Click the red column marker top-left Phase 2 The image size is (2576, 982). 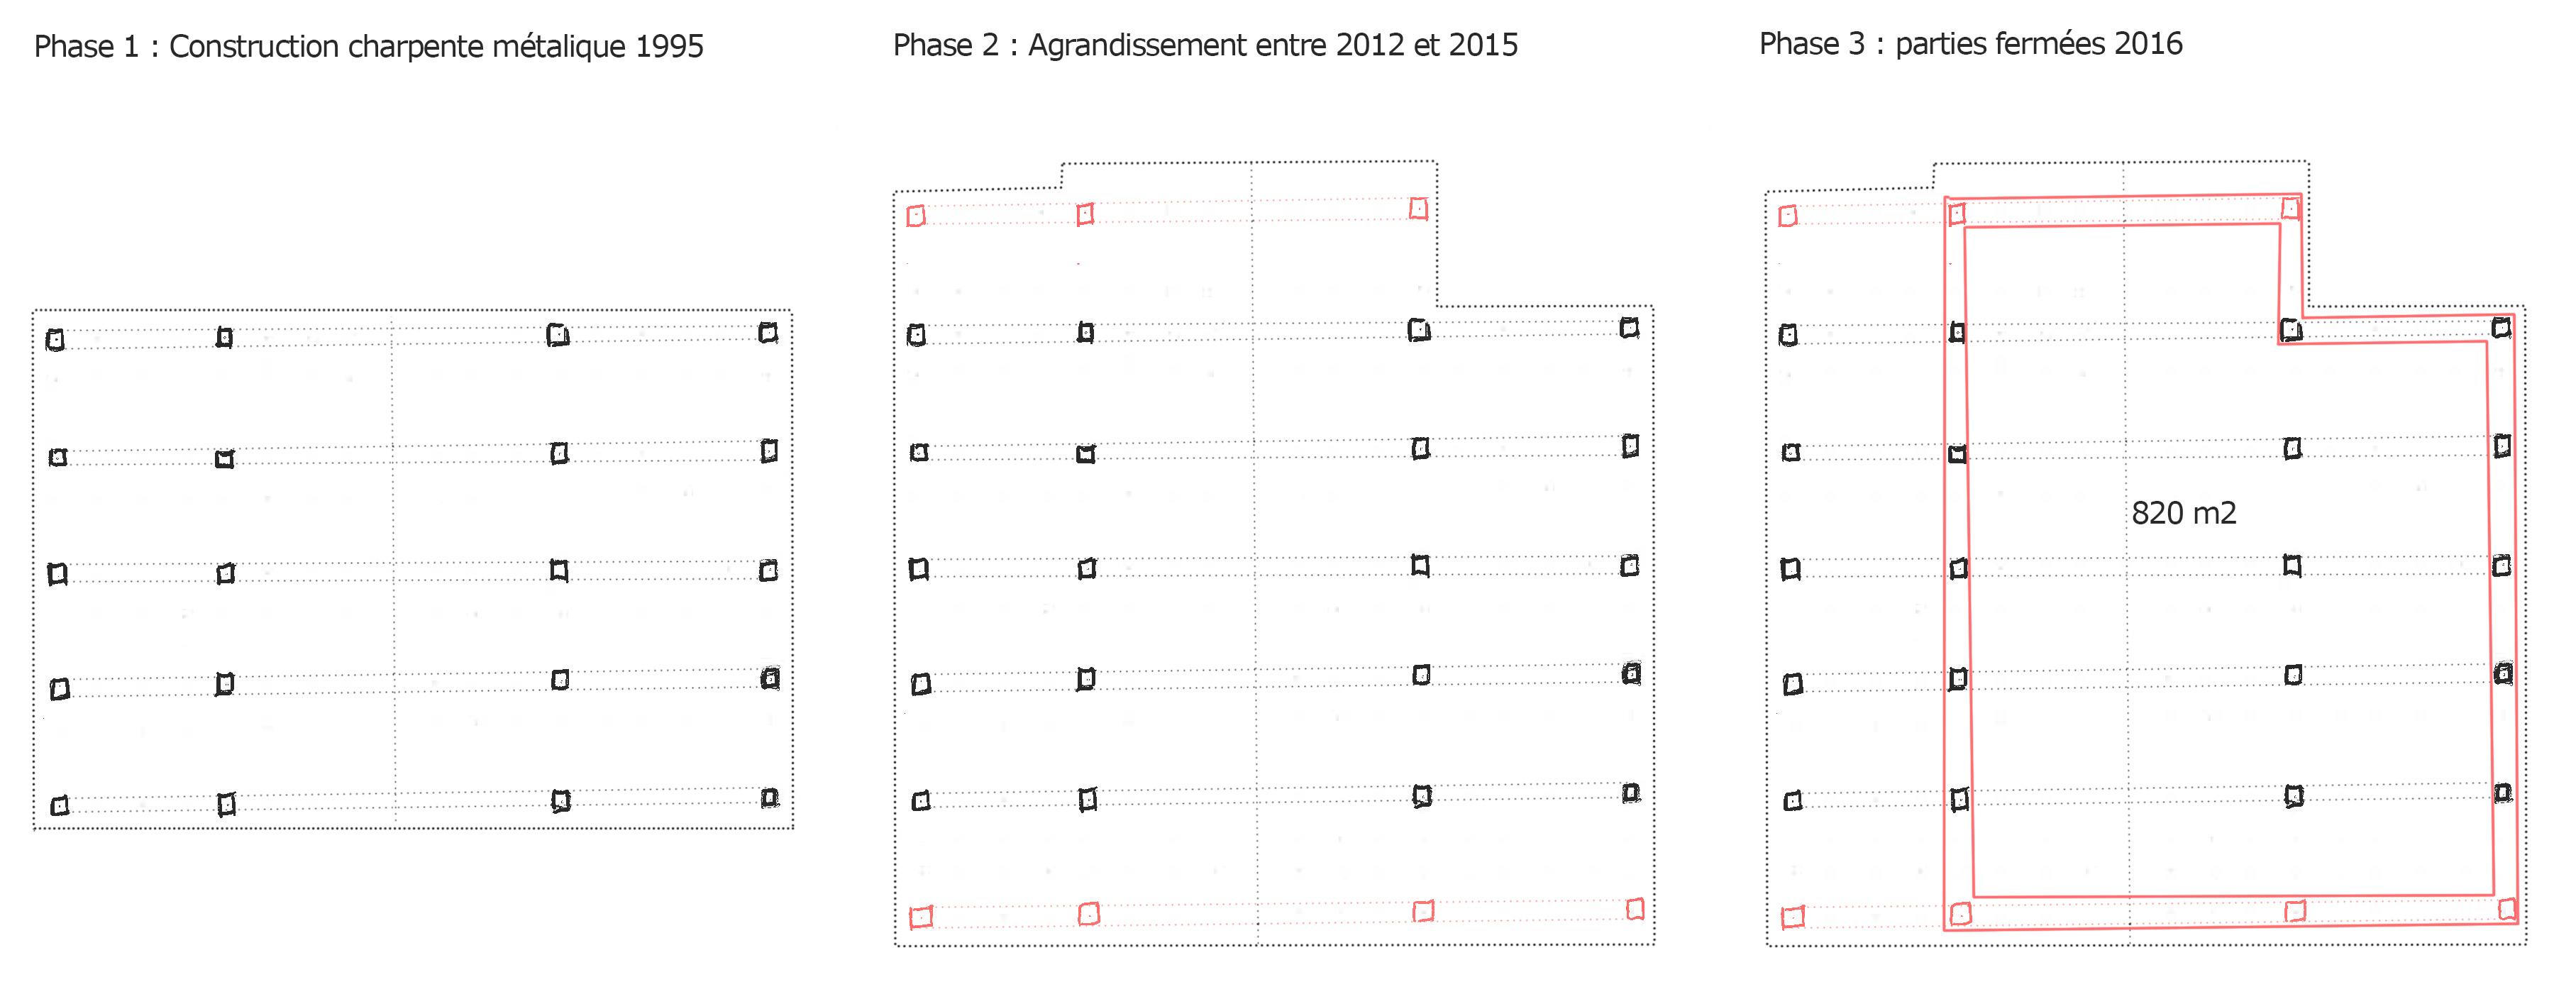pos(915,215)
